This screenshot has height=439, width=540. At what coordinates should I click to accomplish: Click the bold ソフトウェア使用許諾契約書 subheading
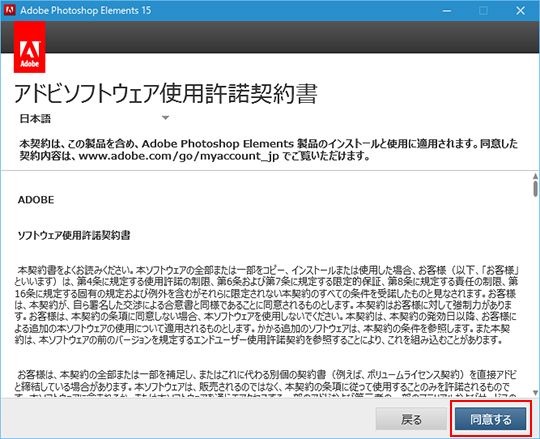[74, 236]
